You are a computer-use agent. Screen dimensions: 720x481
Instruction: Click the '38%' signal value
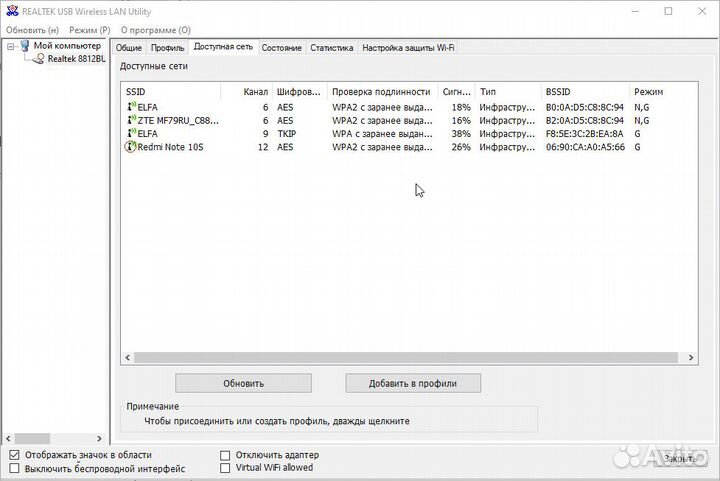coord(461,134)
